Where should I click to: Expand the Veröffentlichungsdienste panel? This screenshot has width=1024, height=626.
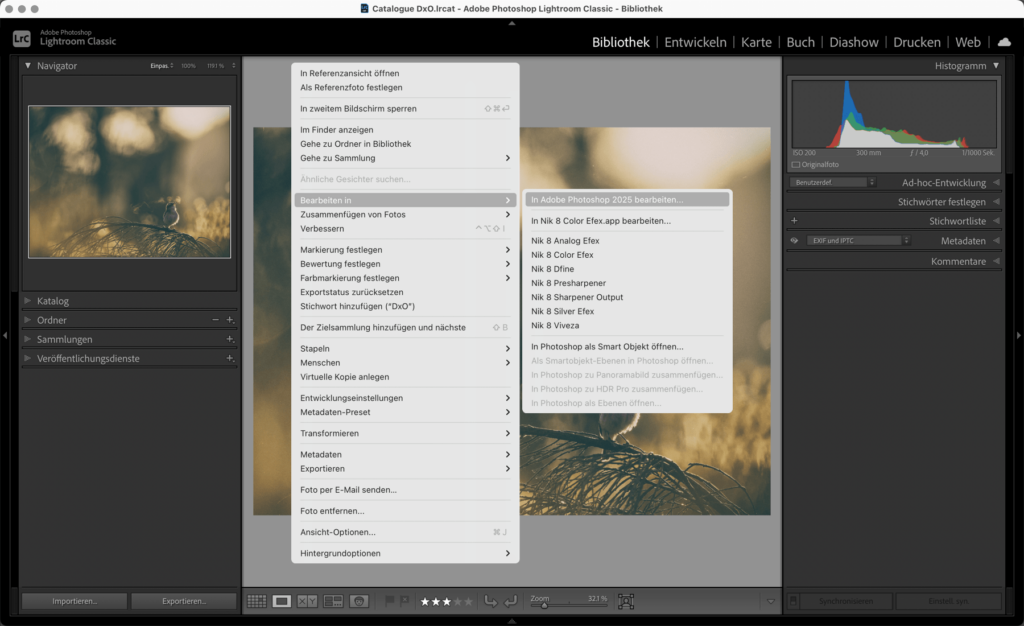click(27, 358)
